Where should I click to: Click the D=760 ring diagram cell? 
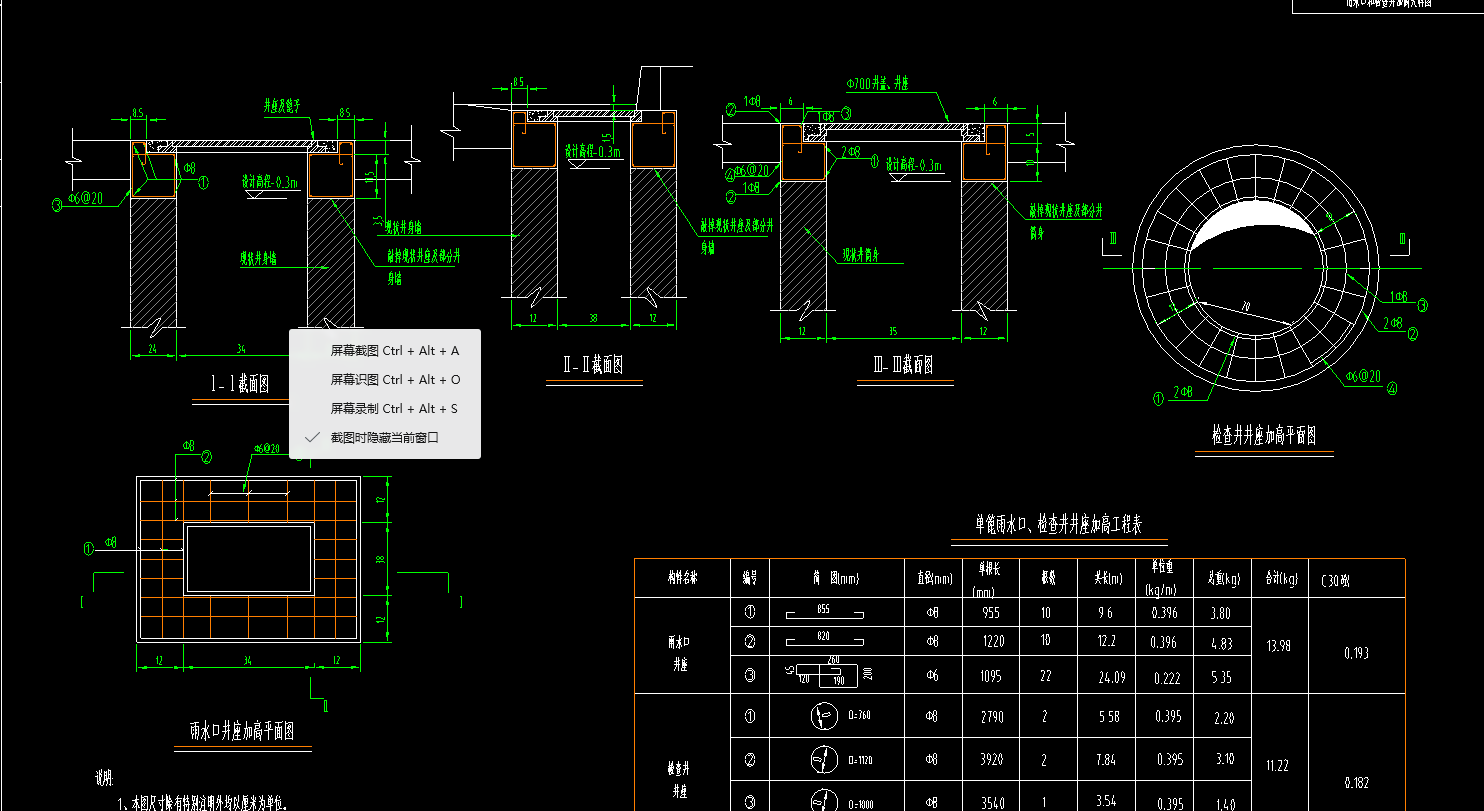point(836,716)
